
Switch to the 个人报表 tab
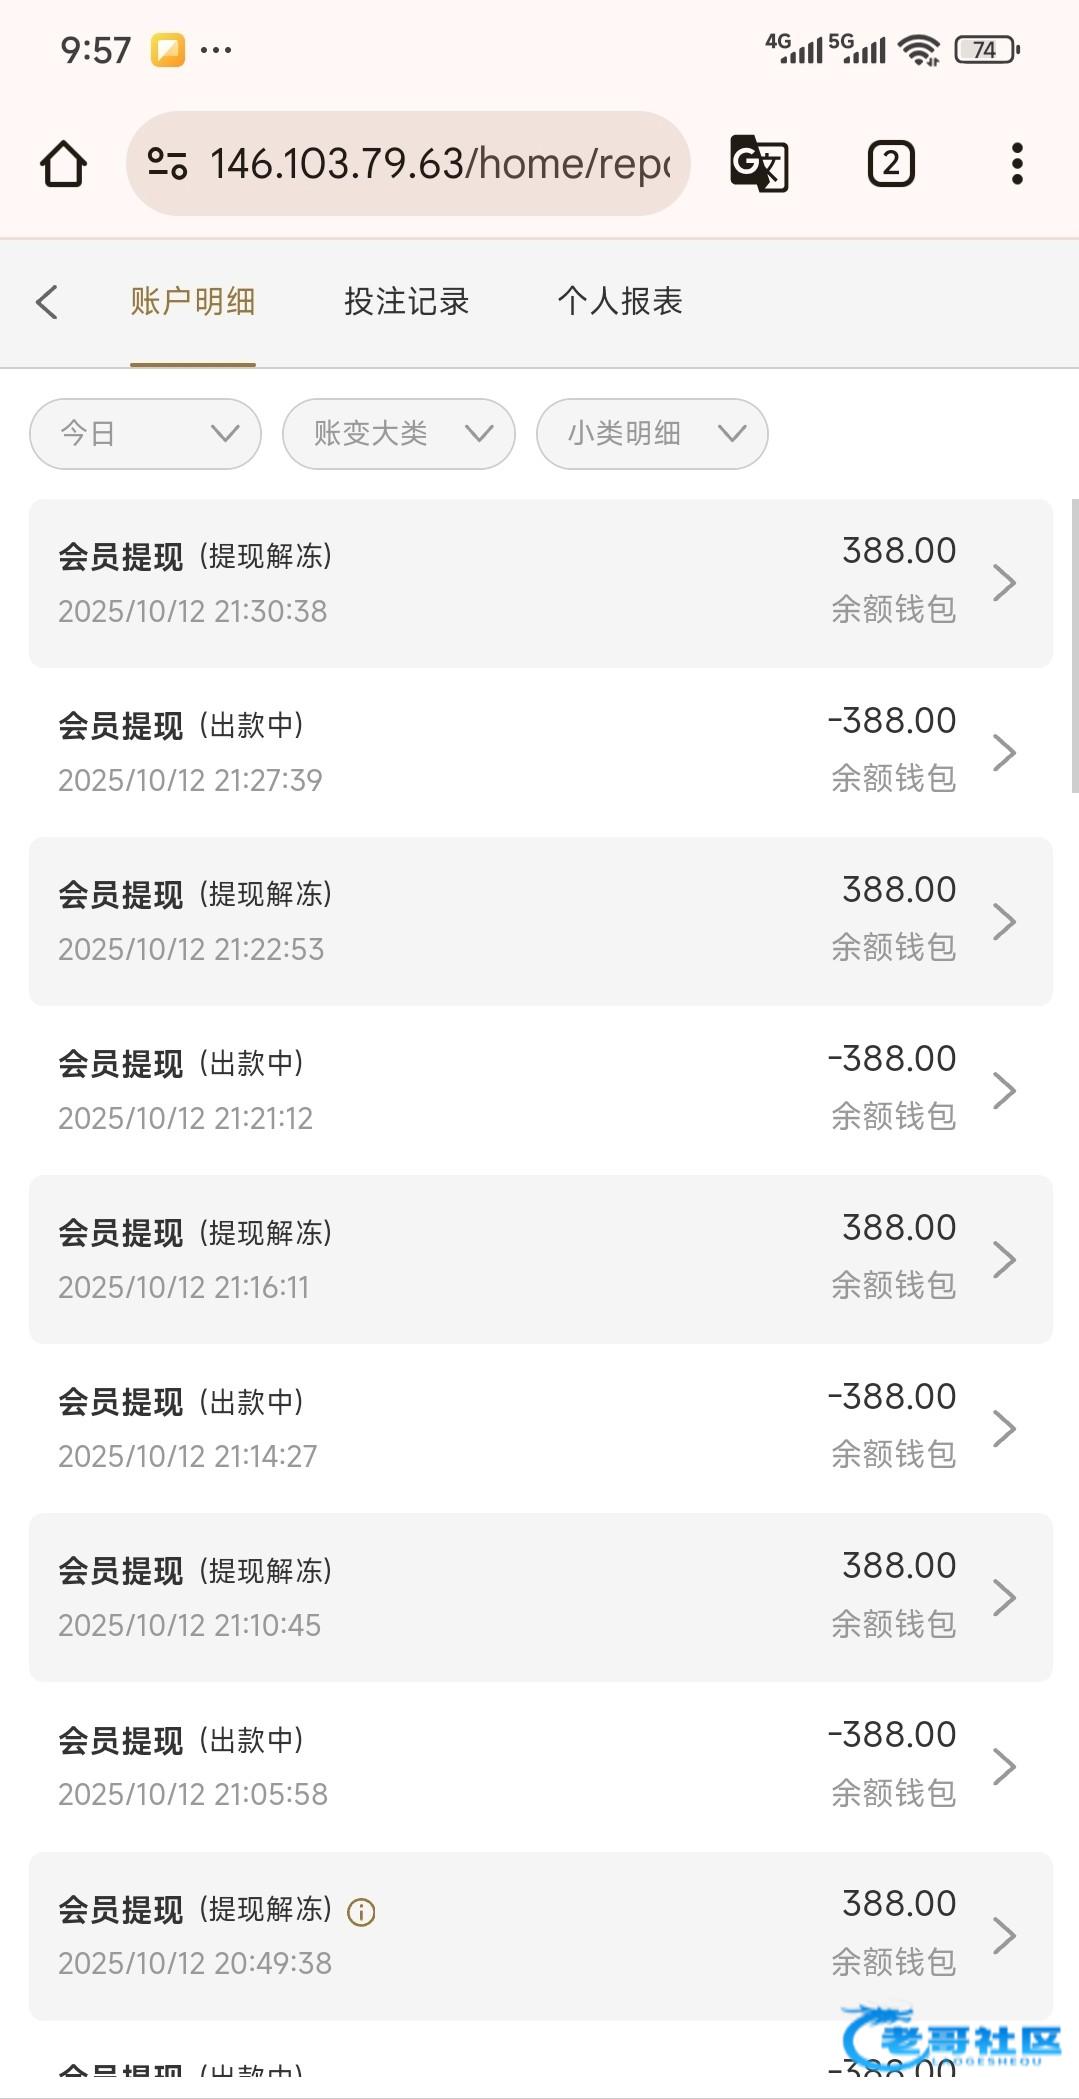(620, 302)
